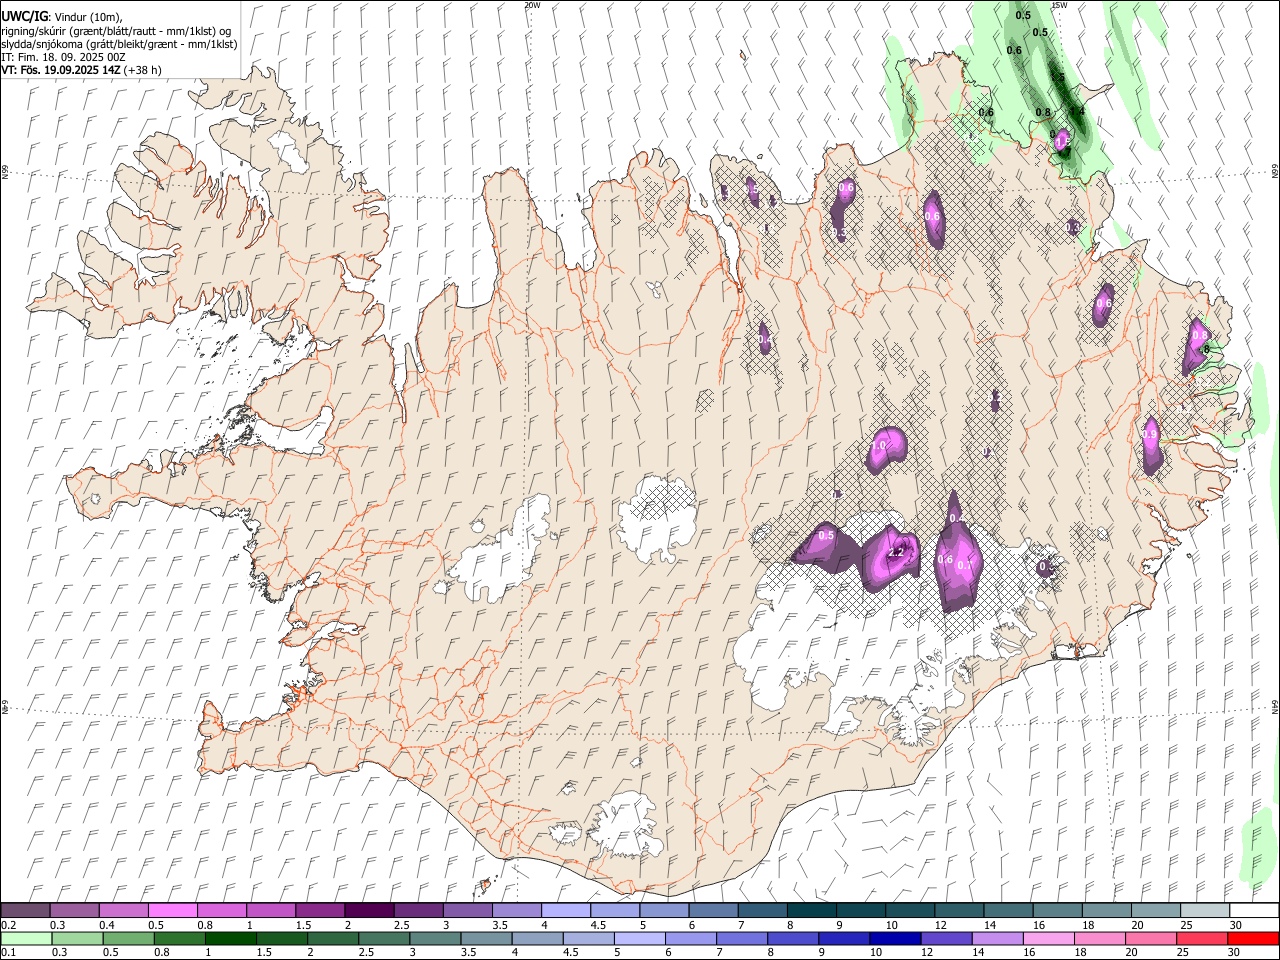Click the 'VT: Fös. 19.09.2025 14Z' valid time
The width and height of the screenshot is (1280, 960).
[x=61, y=70]
